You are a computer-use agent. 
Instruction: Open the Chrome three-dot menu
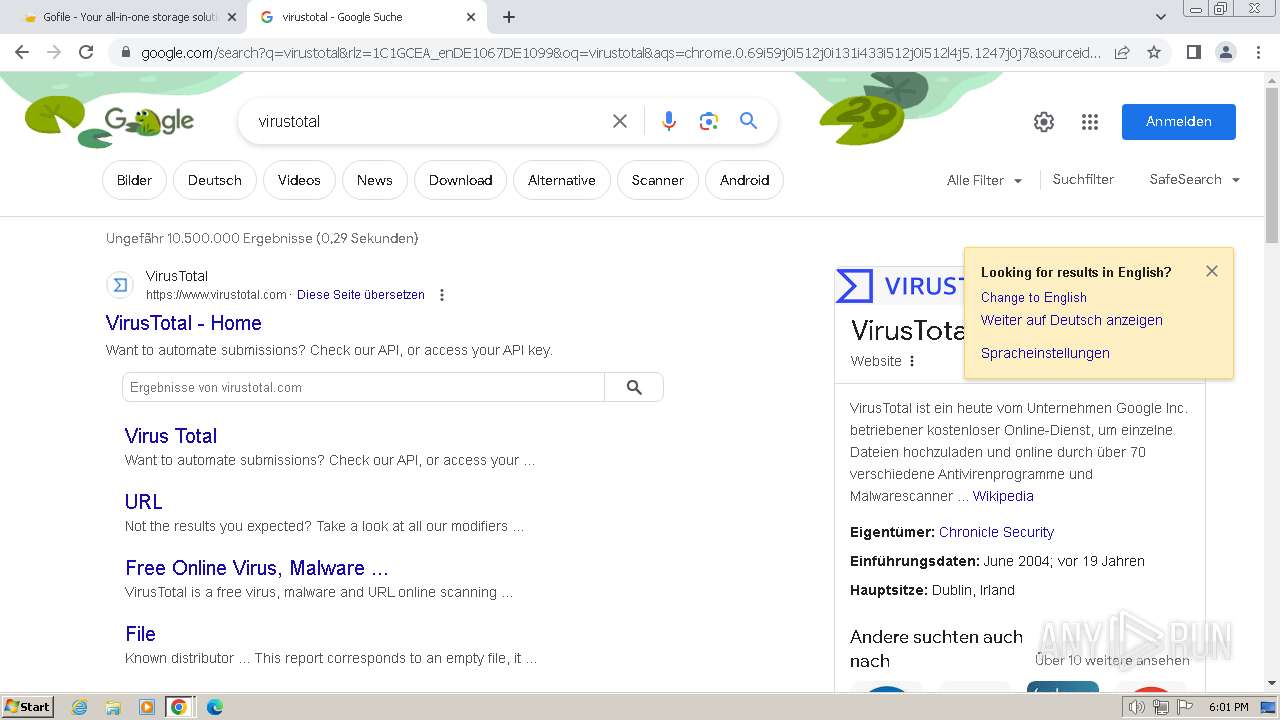(x=1257, y=52)
